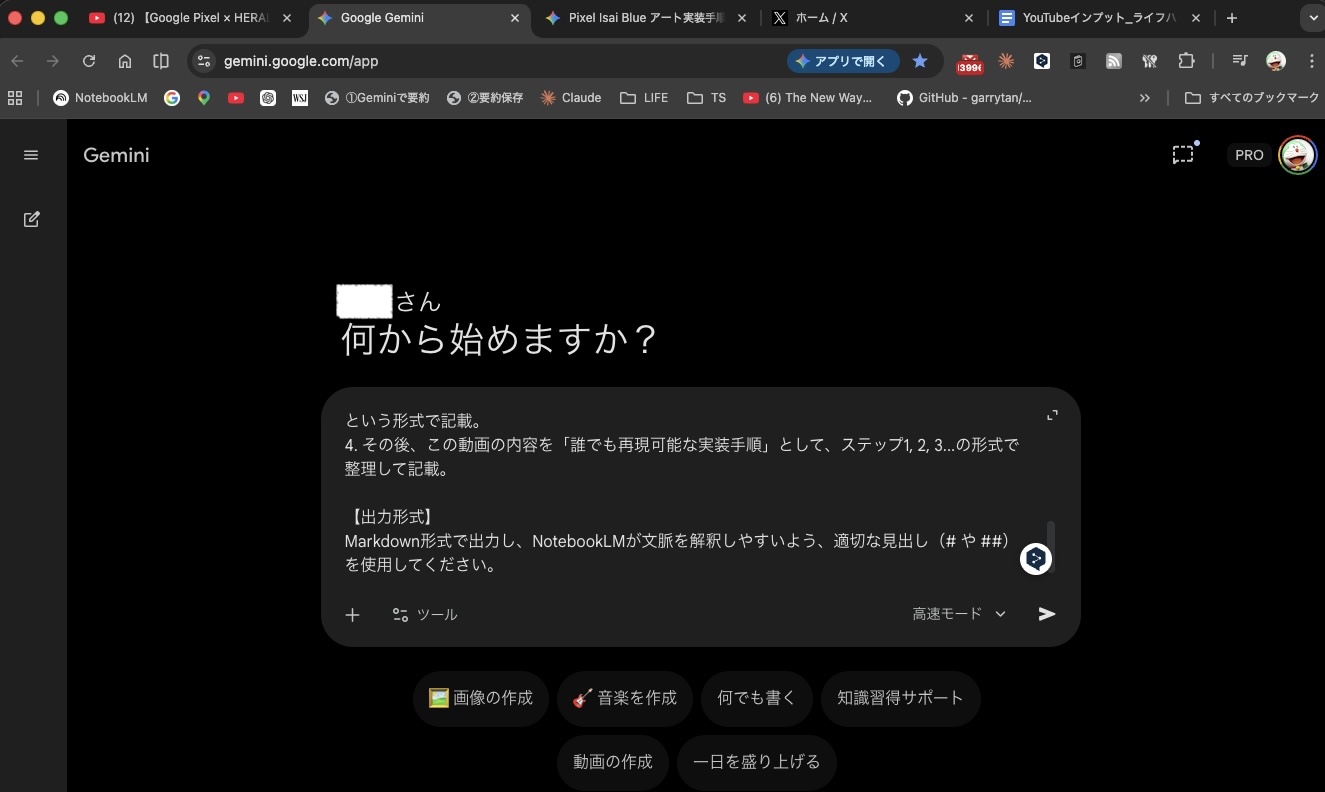Click the blue chat extension icon over the prompt box
1325x792 pixels.
(1035, 559)
